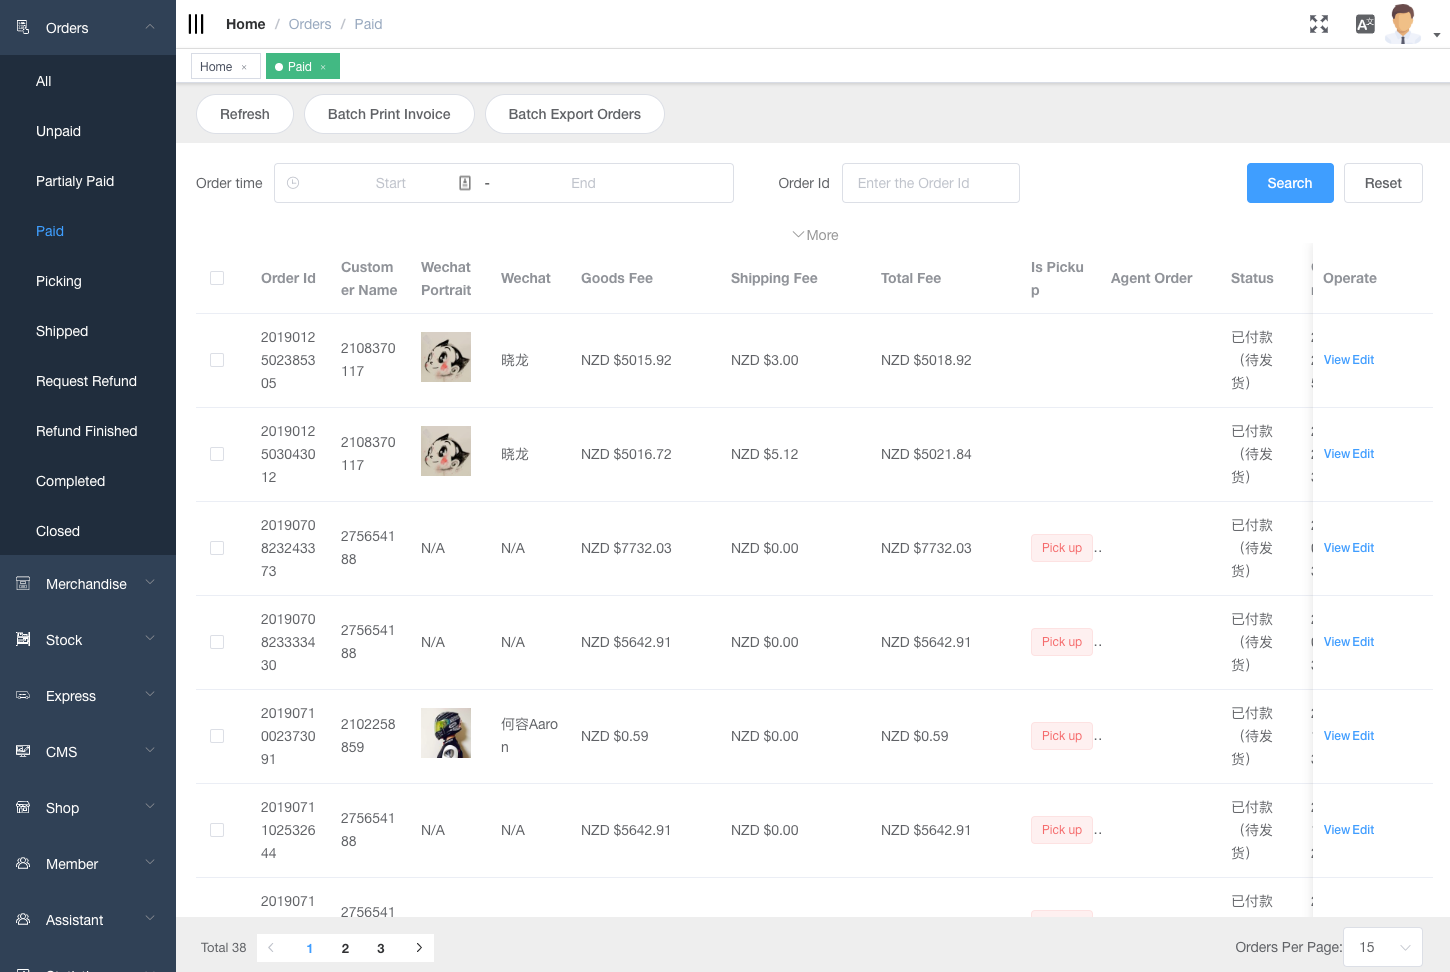Click the Batch Export Orders button
Viewport: 1450px width, 972px height.
(575, 114)
